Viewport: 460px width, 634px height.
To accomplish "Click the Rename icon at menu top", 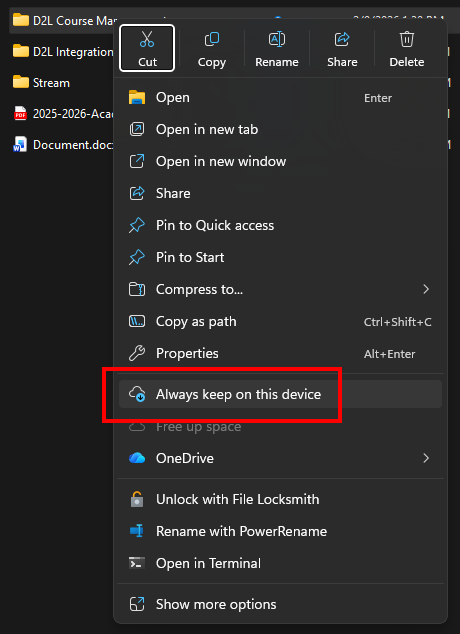I will point(277,40).
